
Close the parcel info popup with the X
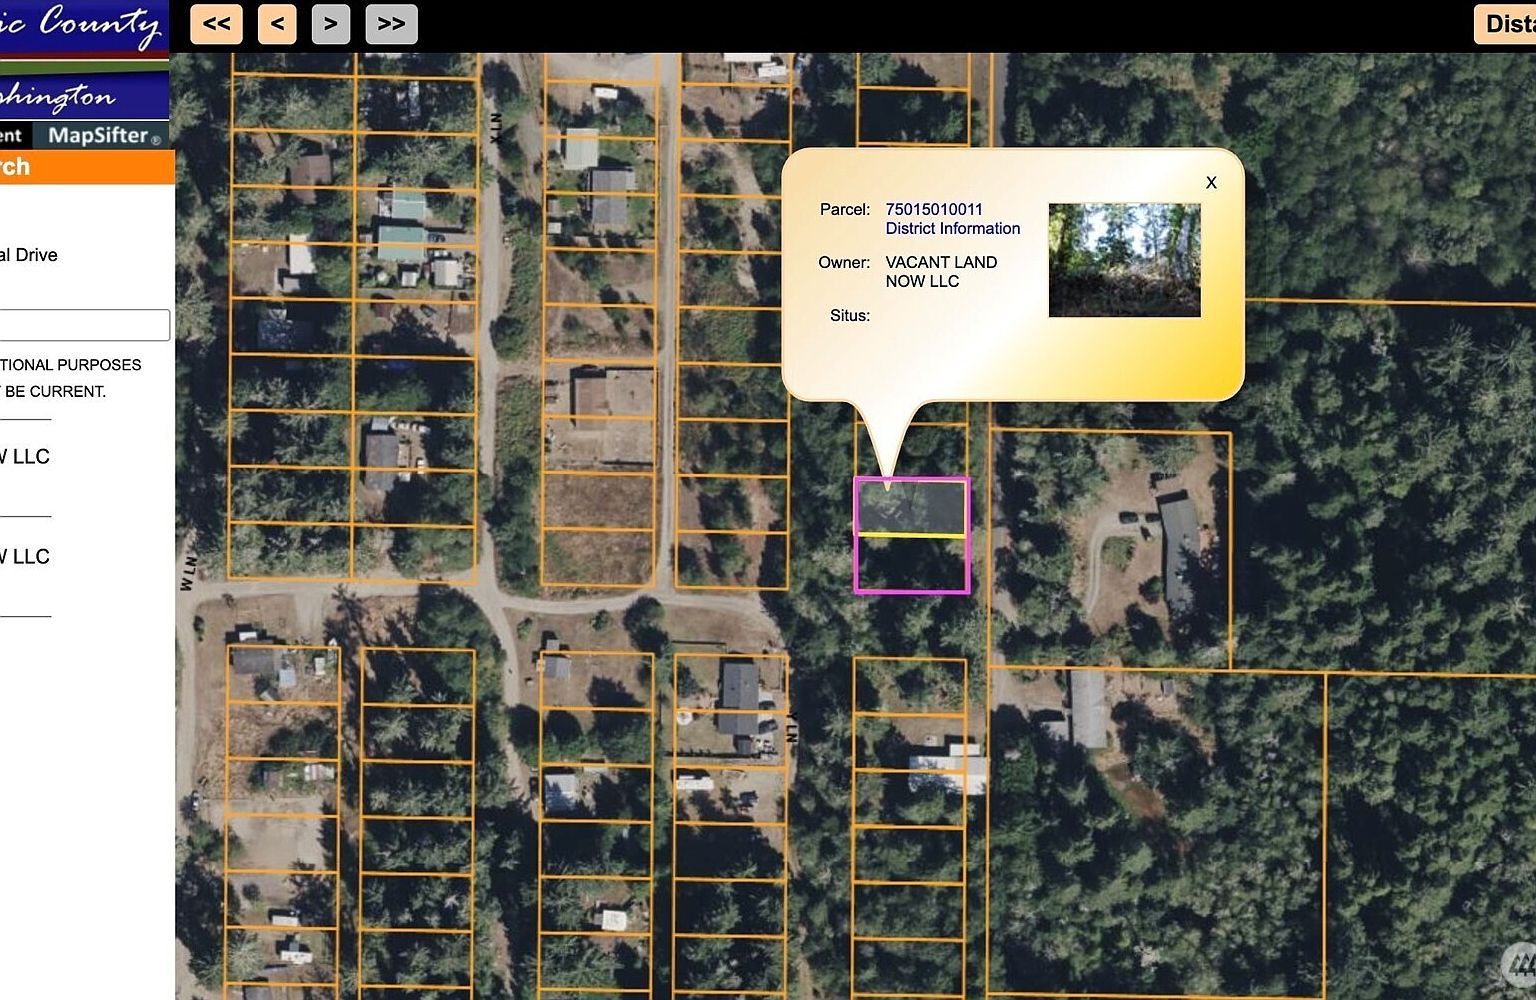coord(1211,183)
